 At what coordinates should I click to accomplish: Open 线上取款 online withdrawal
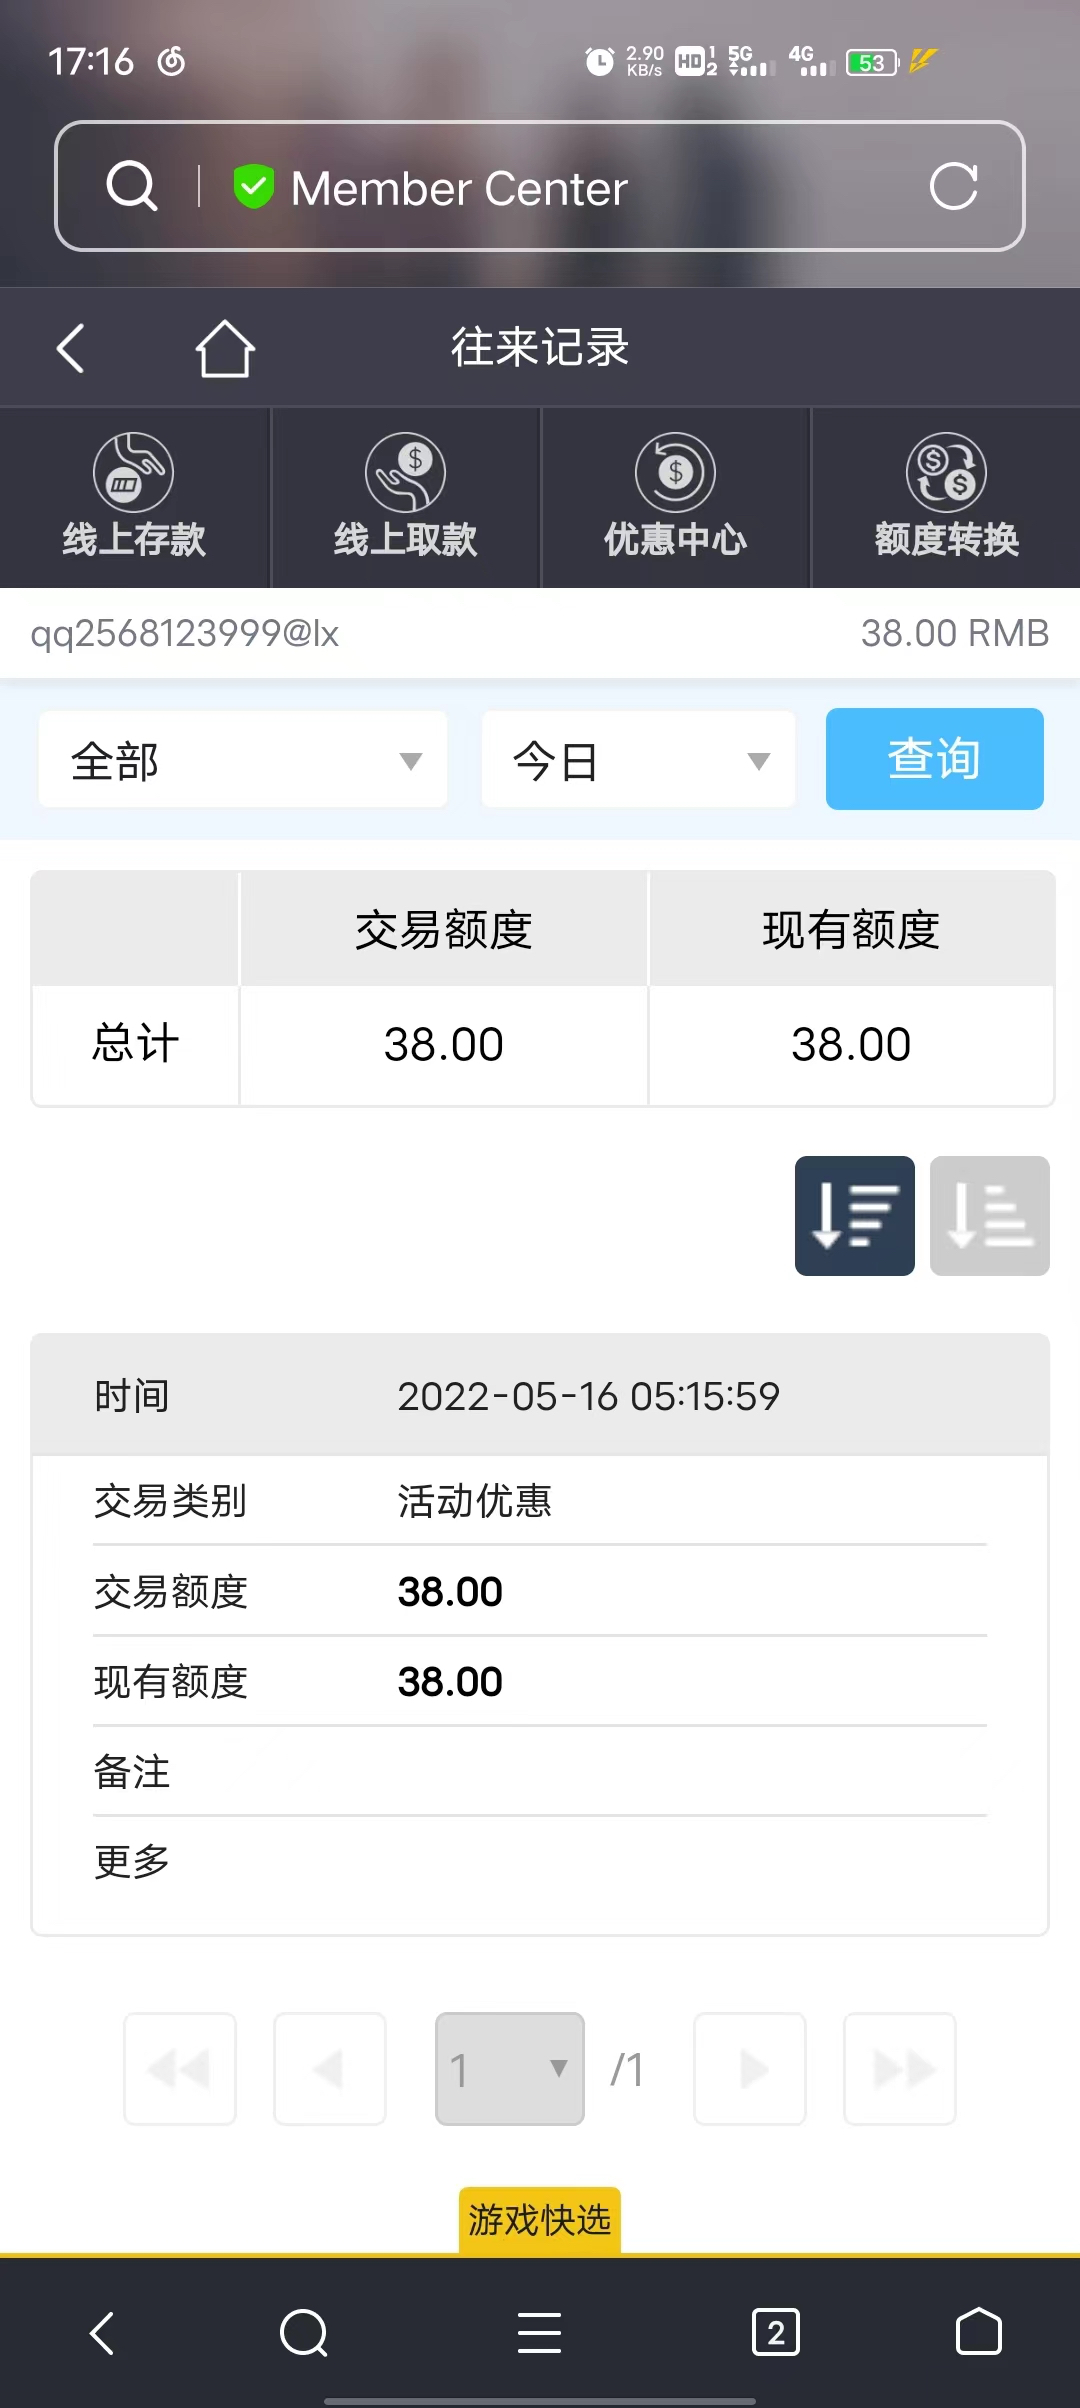(x=405, y=497)
